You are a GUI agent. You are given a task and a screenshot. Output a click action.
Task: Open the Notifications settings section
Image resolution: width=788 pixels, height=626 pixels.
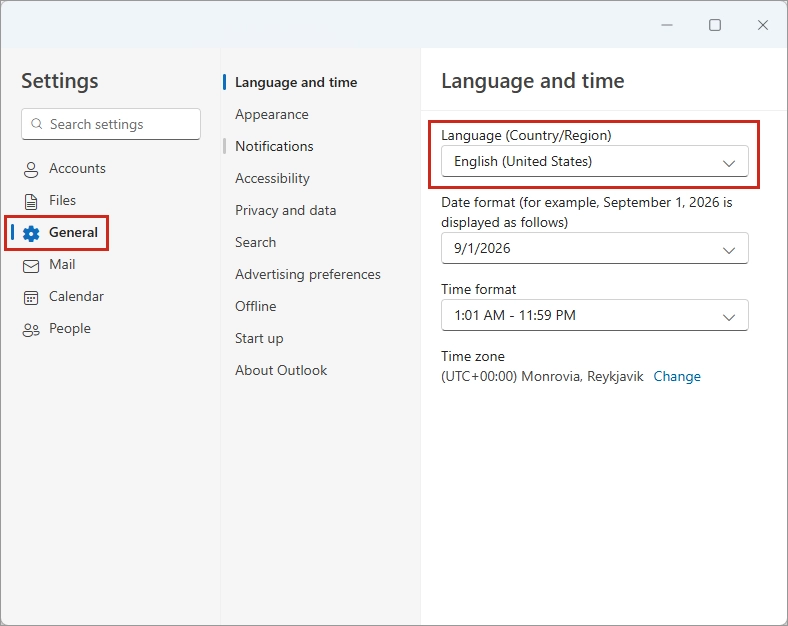coord(274,146)
